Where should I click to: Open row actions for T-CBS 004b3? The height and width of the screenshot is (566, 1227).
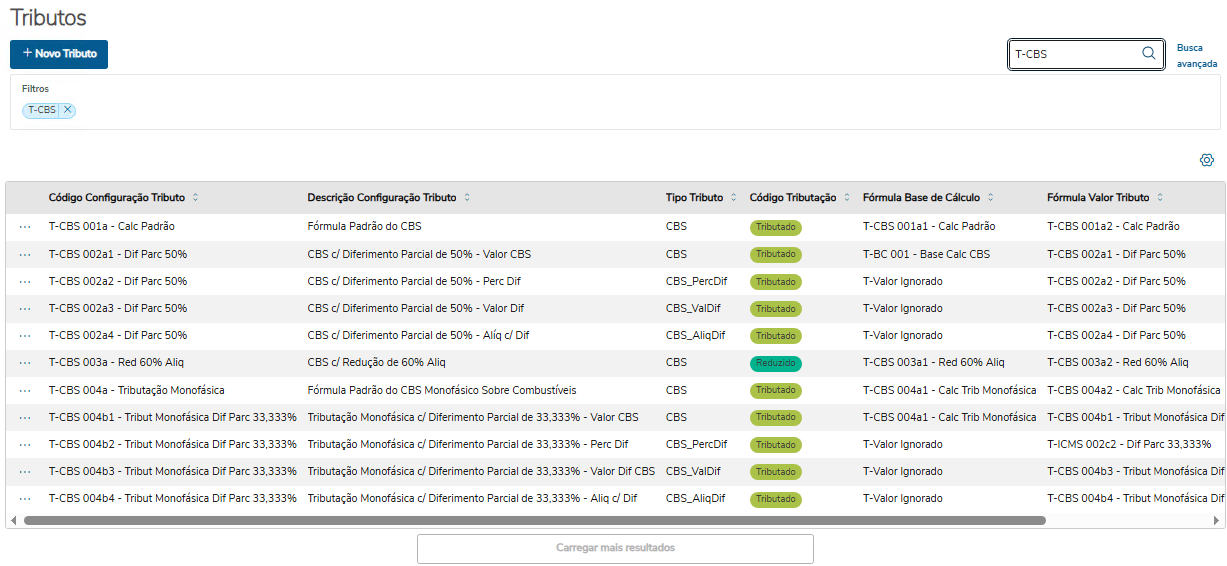[x=25, y=471]
